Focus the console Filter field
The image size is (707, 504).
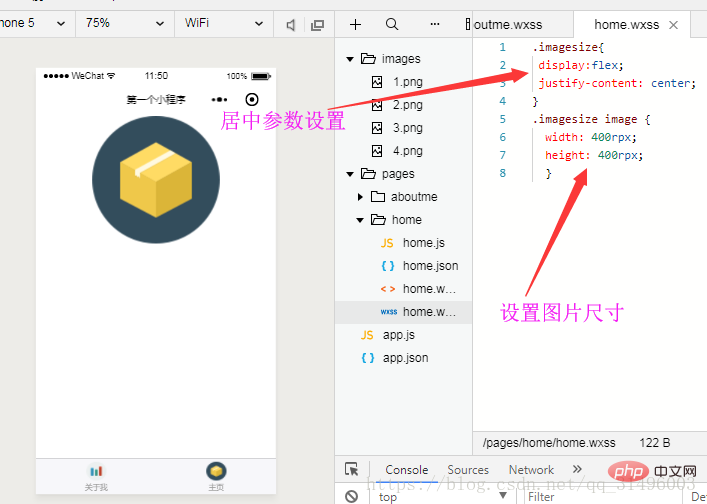[x=604, y=497]
